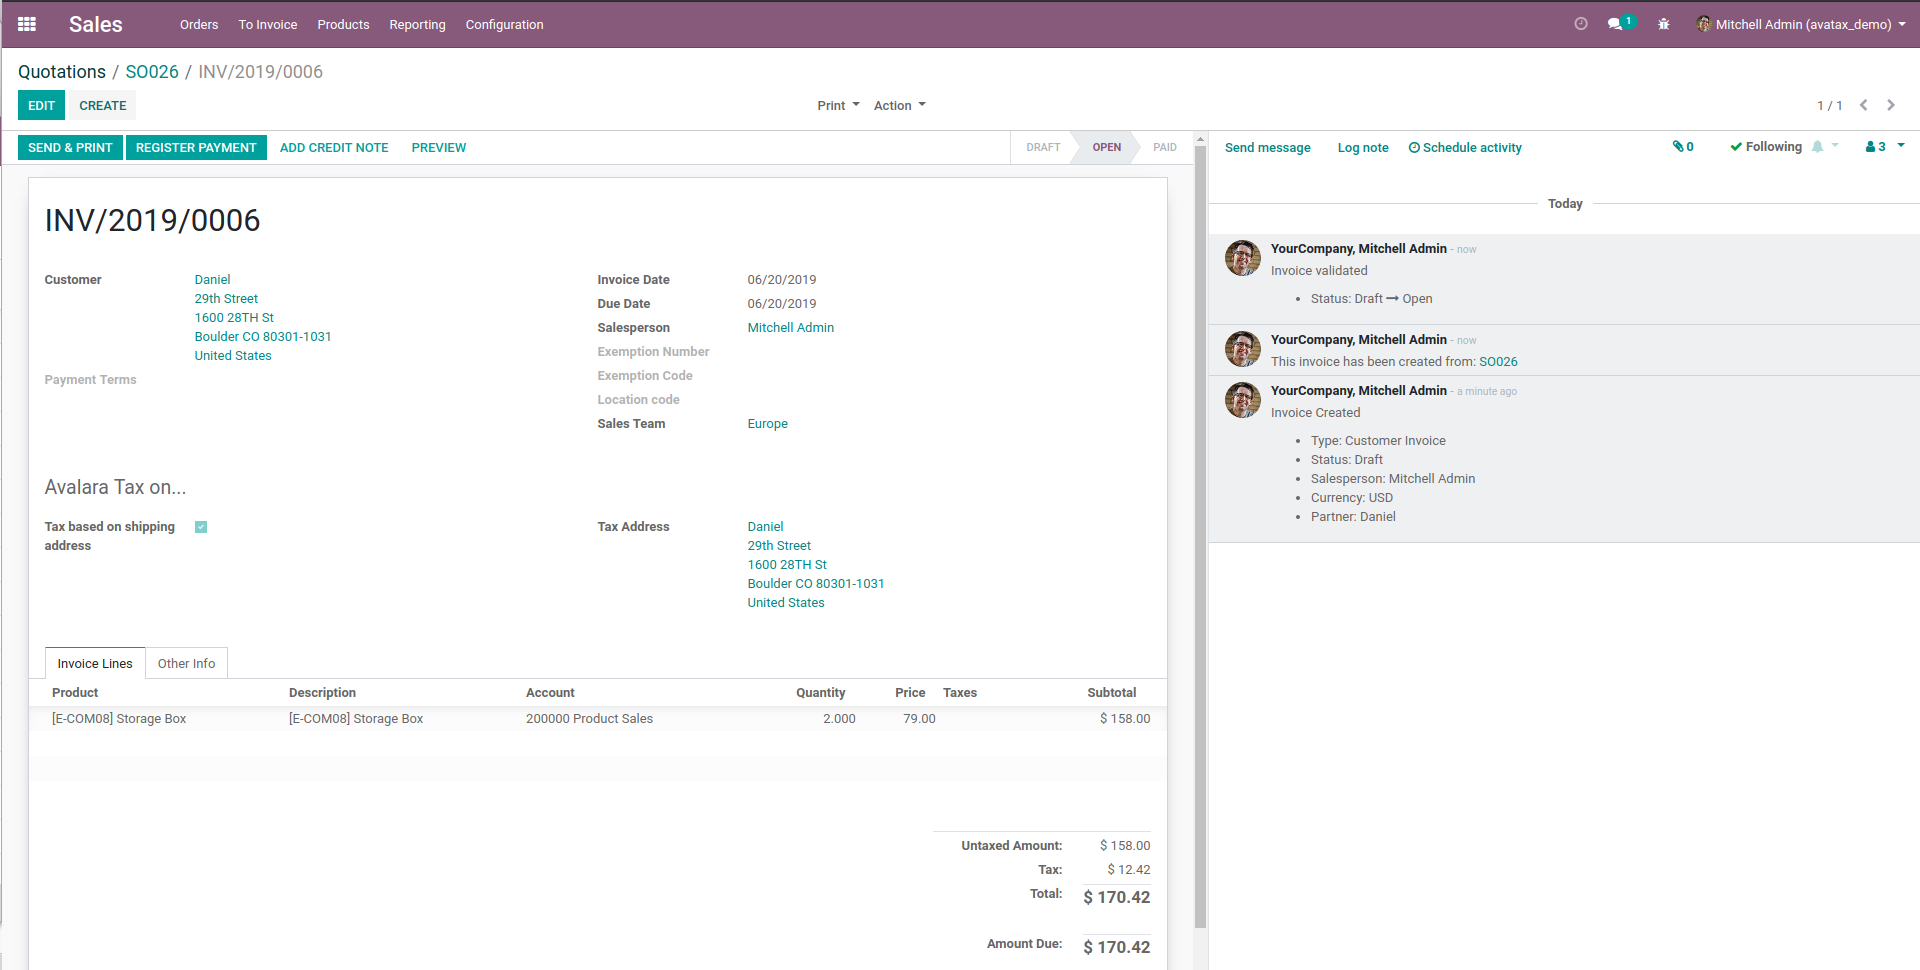Click the debug bug icon
Viewport: 1920px width, 970px height.
pyautogui.click(x=1664, y=24)
